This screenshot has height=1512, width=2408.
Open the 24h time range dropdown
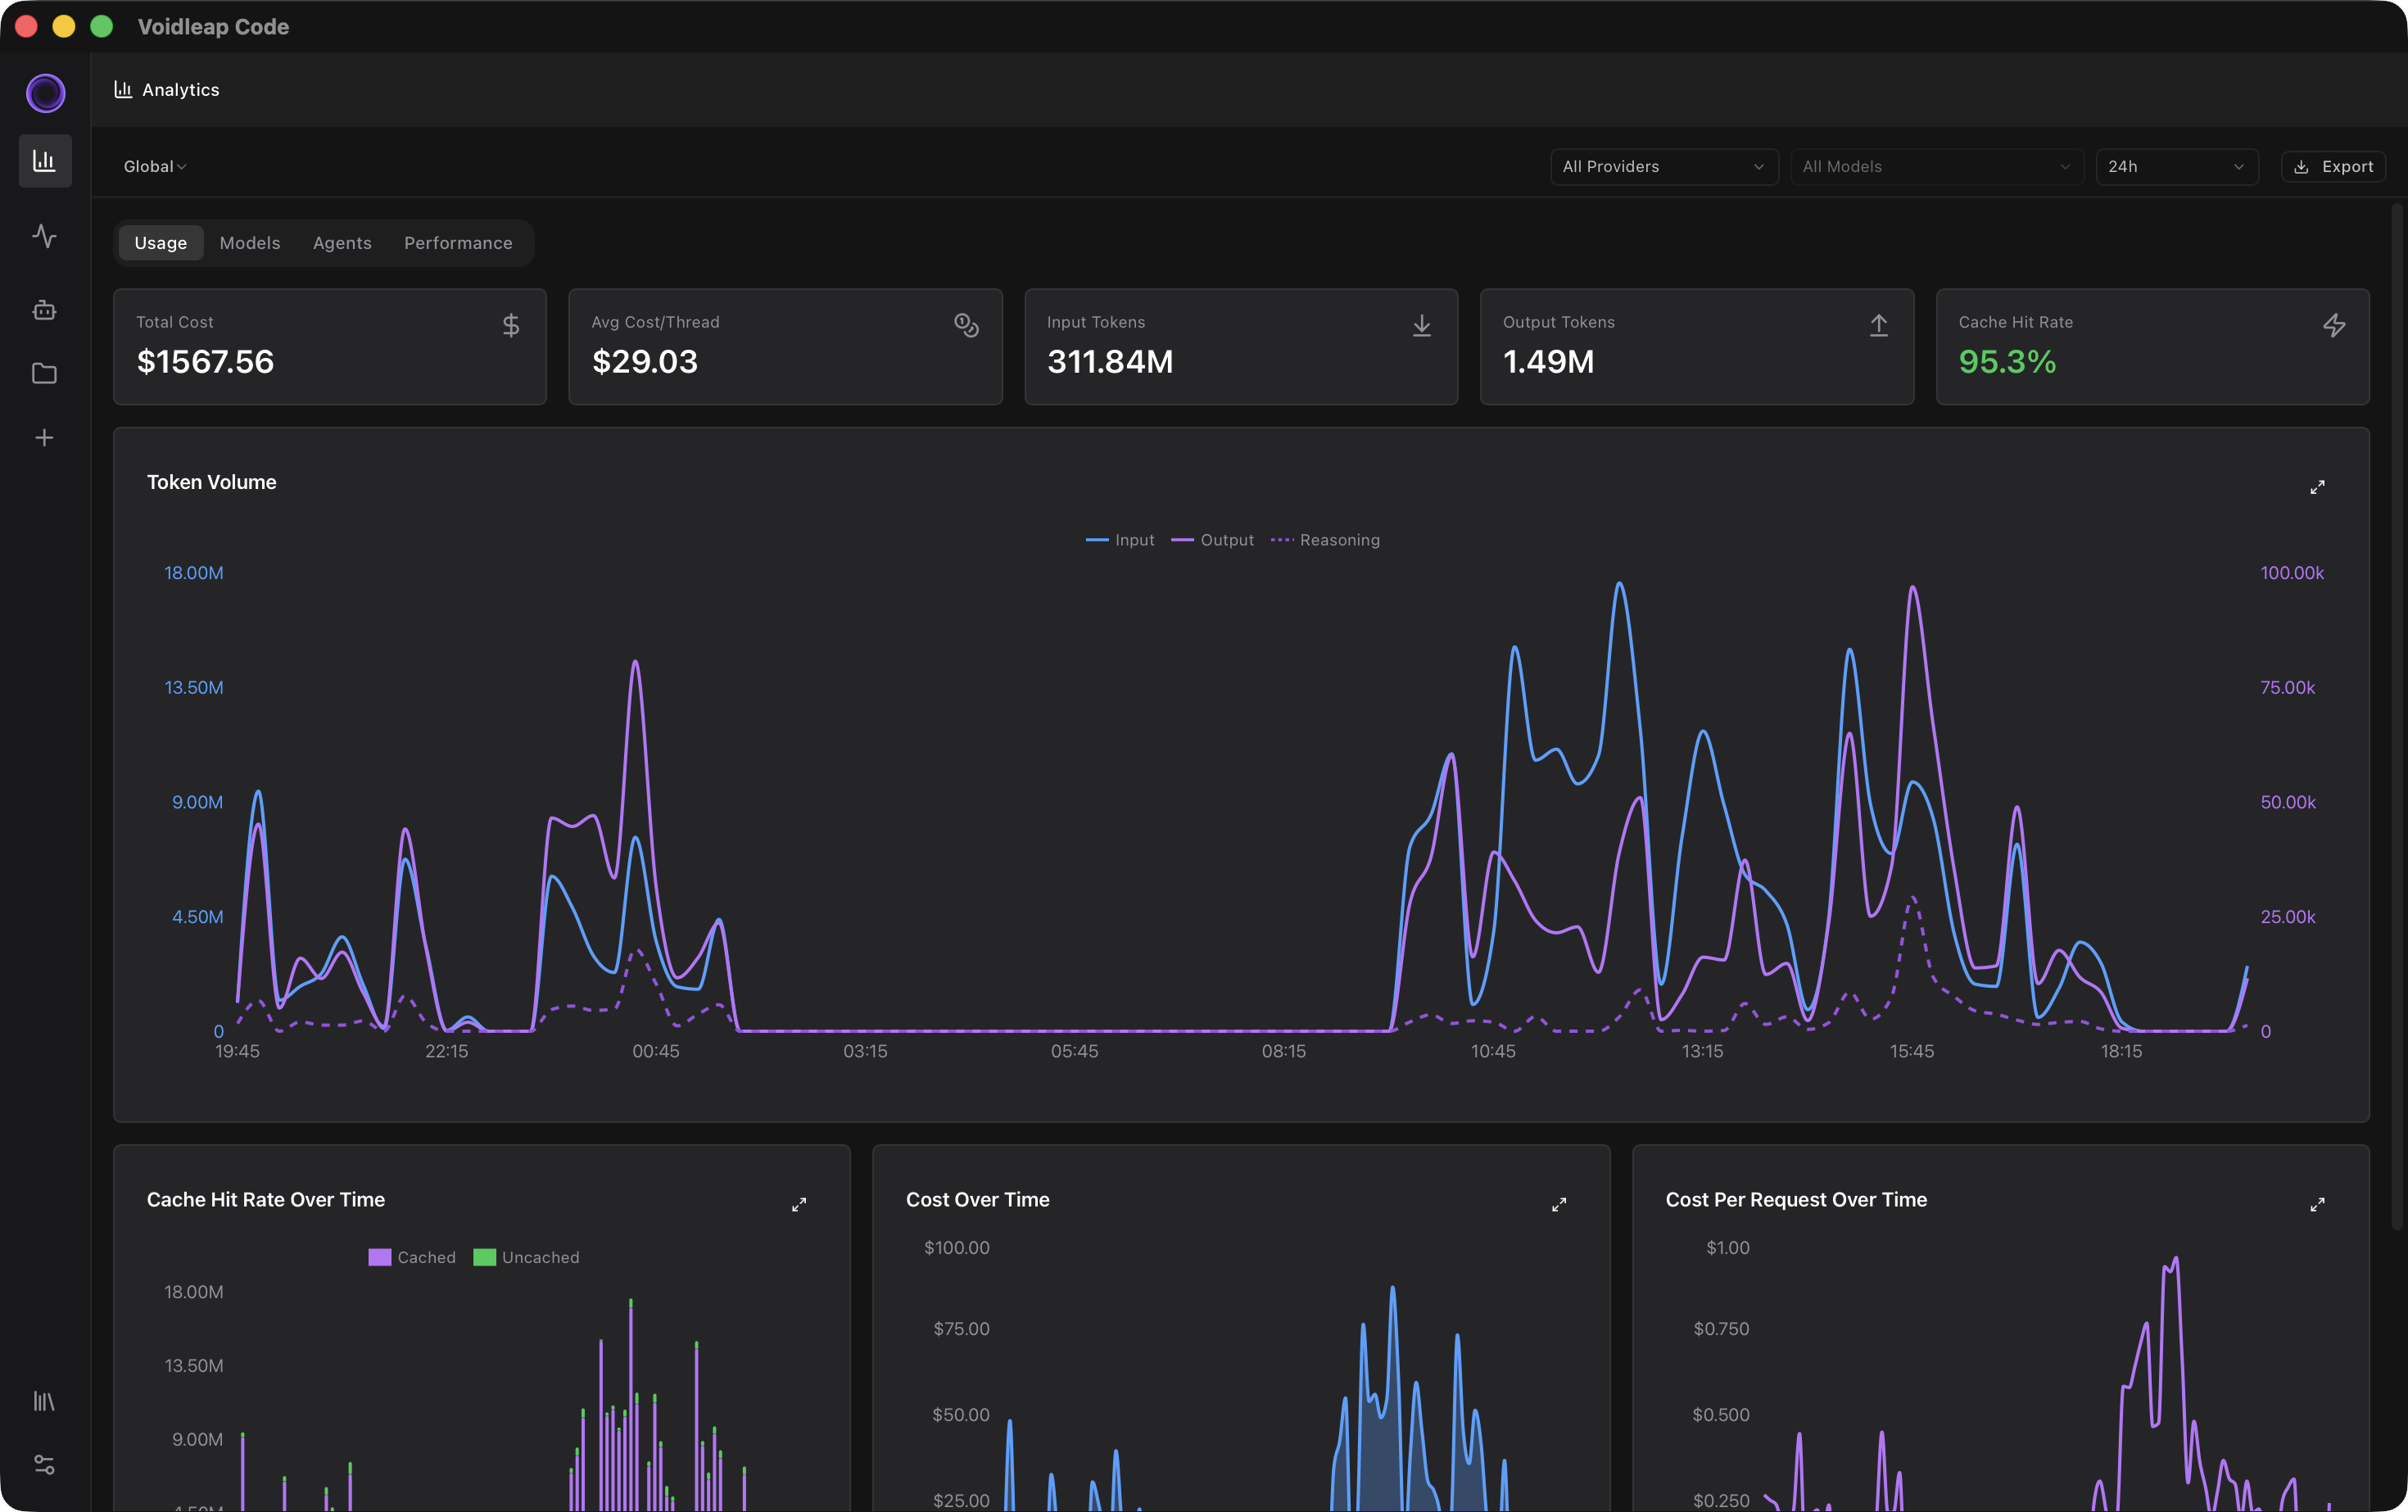[2175, 167]
